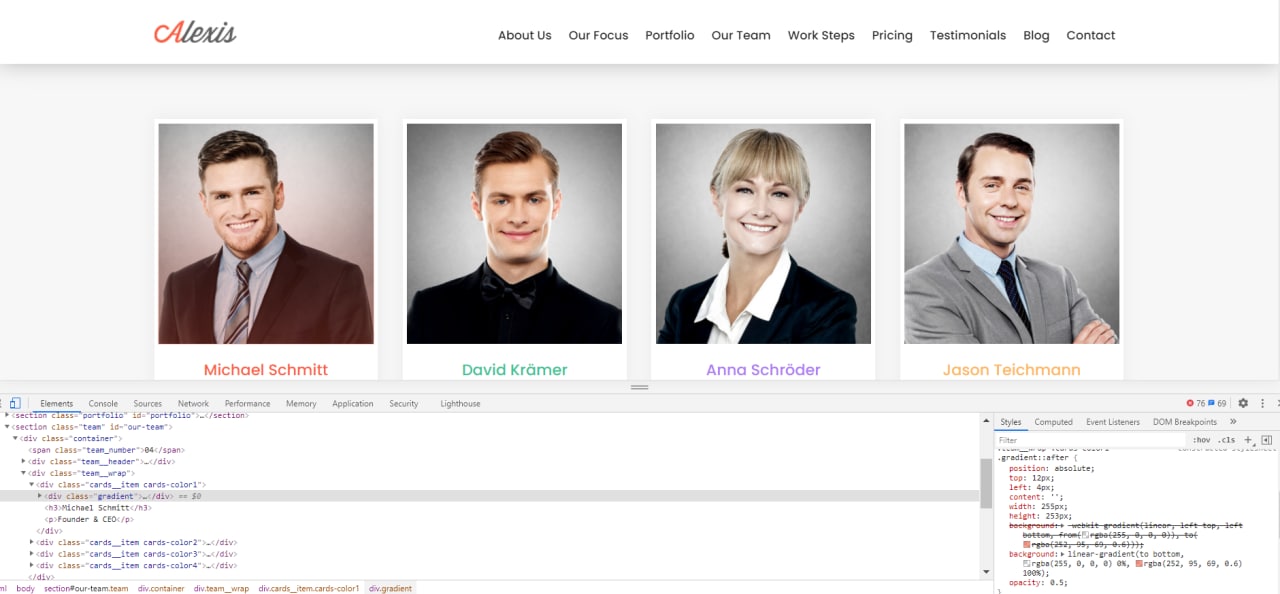Select the Elements tab
This screenshot has width=1280, height=594.
coord(57,403)
